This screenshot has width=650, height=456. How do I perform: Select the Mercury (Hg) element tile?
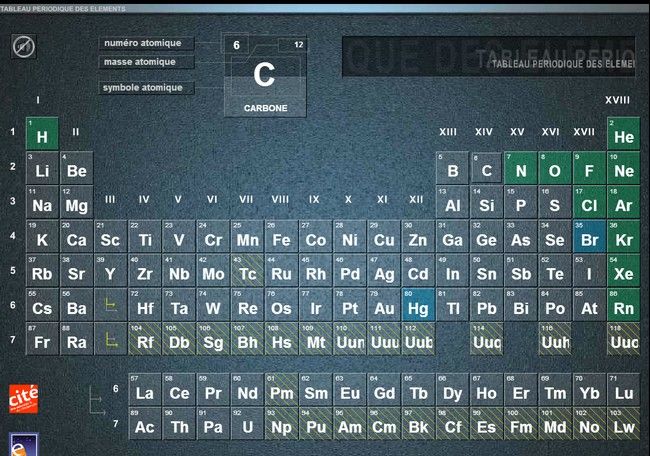[x=418, y=306]
